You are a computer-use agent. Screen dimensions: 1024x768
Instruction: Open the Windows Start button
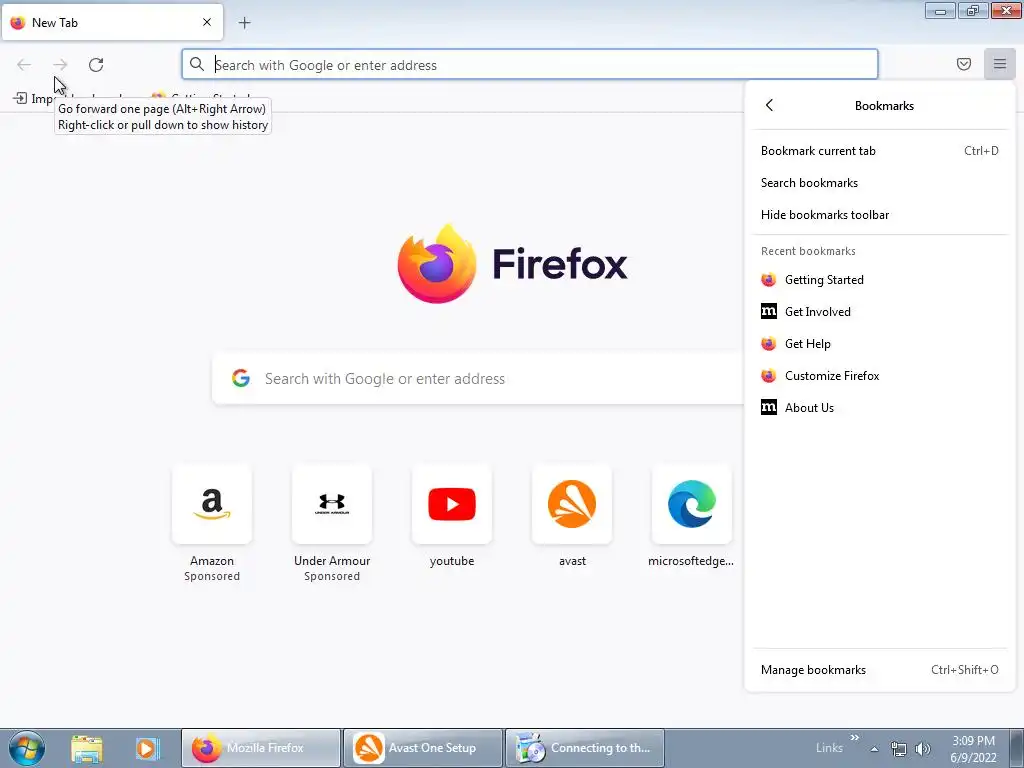(26, 748)
